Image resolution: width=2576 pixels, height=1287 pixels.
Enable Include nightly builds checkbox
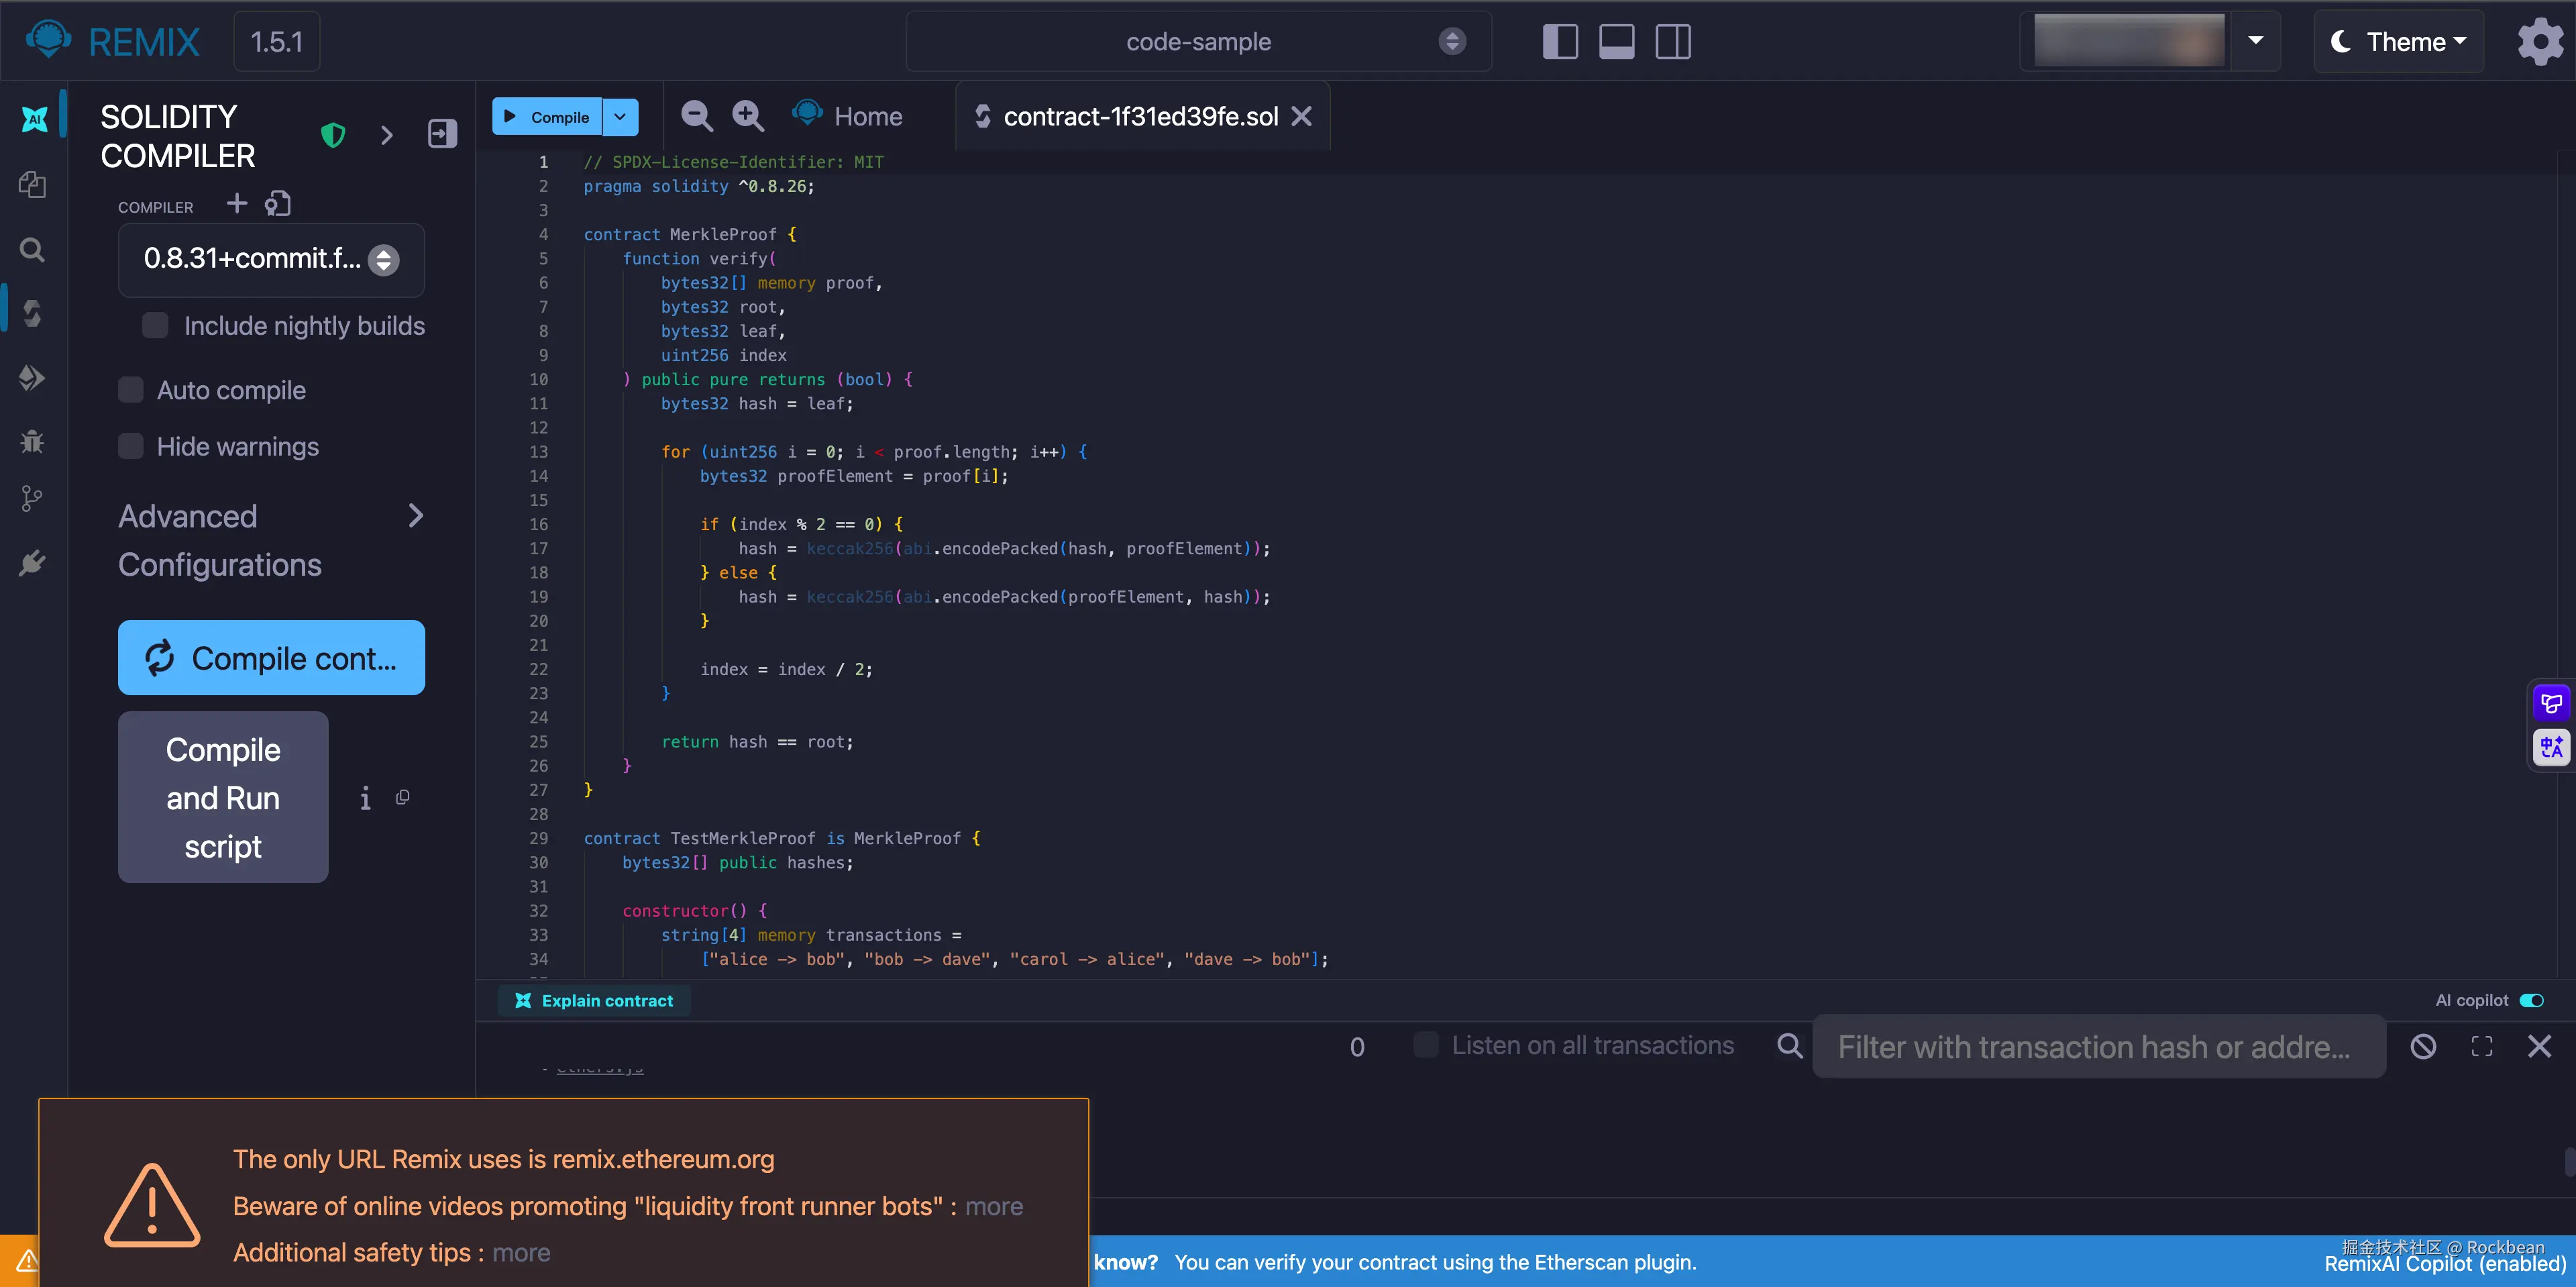(x=155, y=326)
